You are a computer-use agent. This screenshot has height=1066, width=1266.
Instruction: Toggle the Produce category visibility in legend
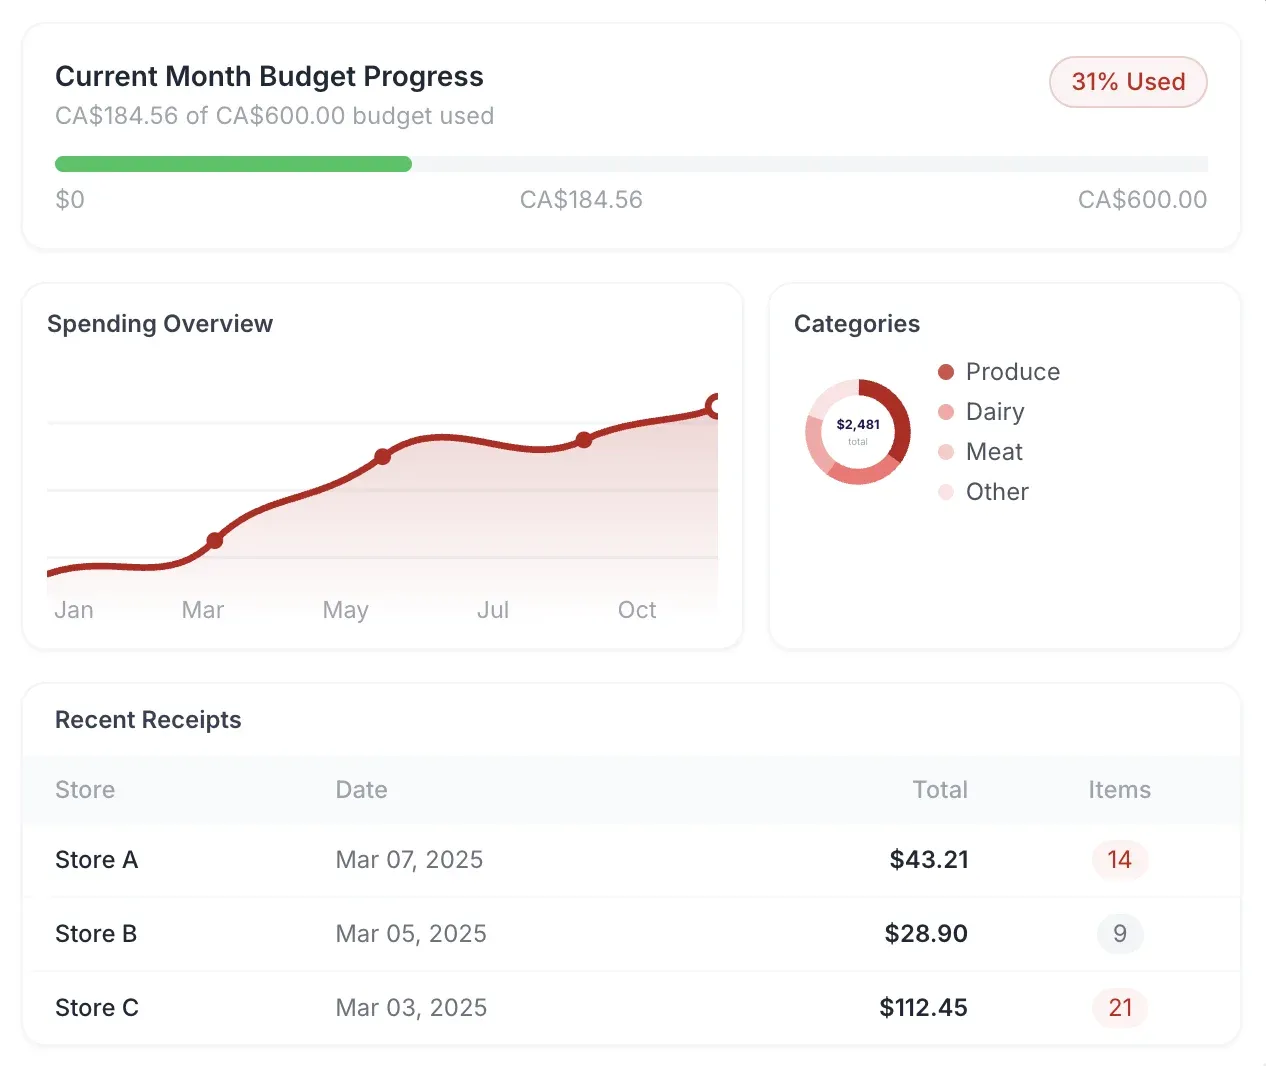click(x=1012, y=371)
